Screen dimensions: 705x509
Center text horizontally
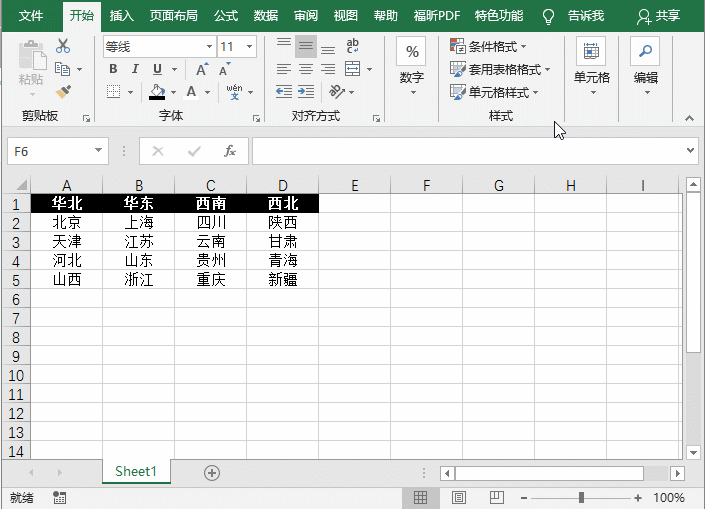point(306,69)
